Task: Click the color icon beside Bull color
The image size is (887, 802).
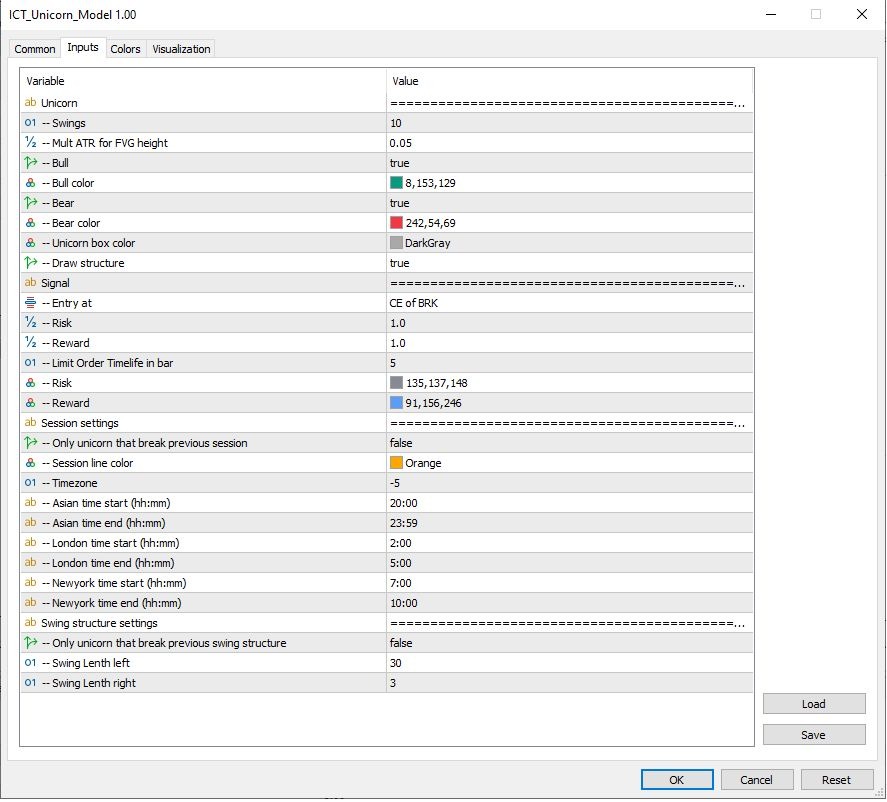Action: coord(30,183)
